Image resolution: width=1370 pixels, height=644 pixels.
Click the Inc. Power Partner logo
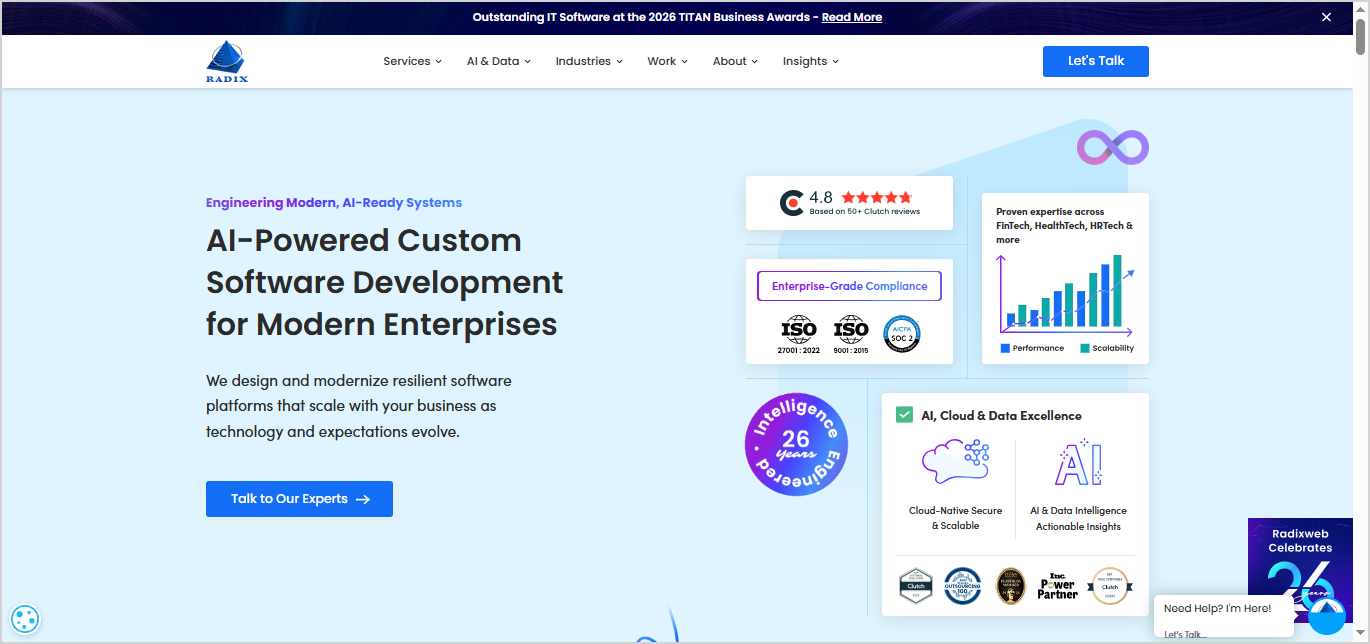(1057, 586)
